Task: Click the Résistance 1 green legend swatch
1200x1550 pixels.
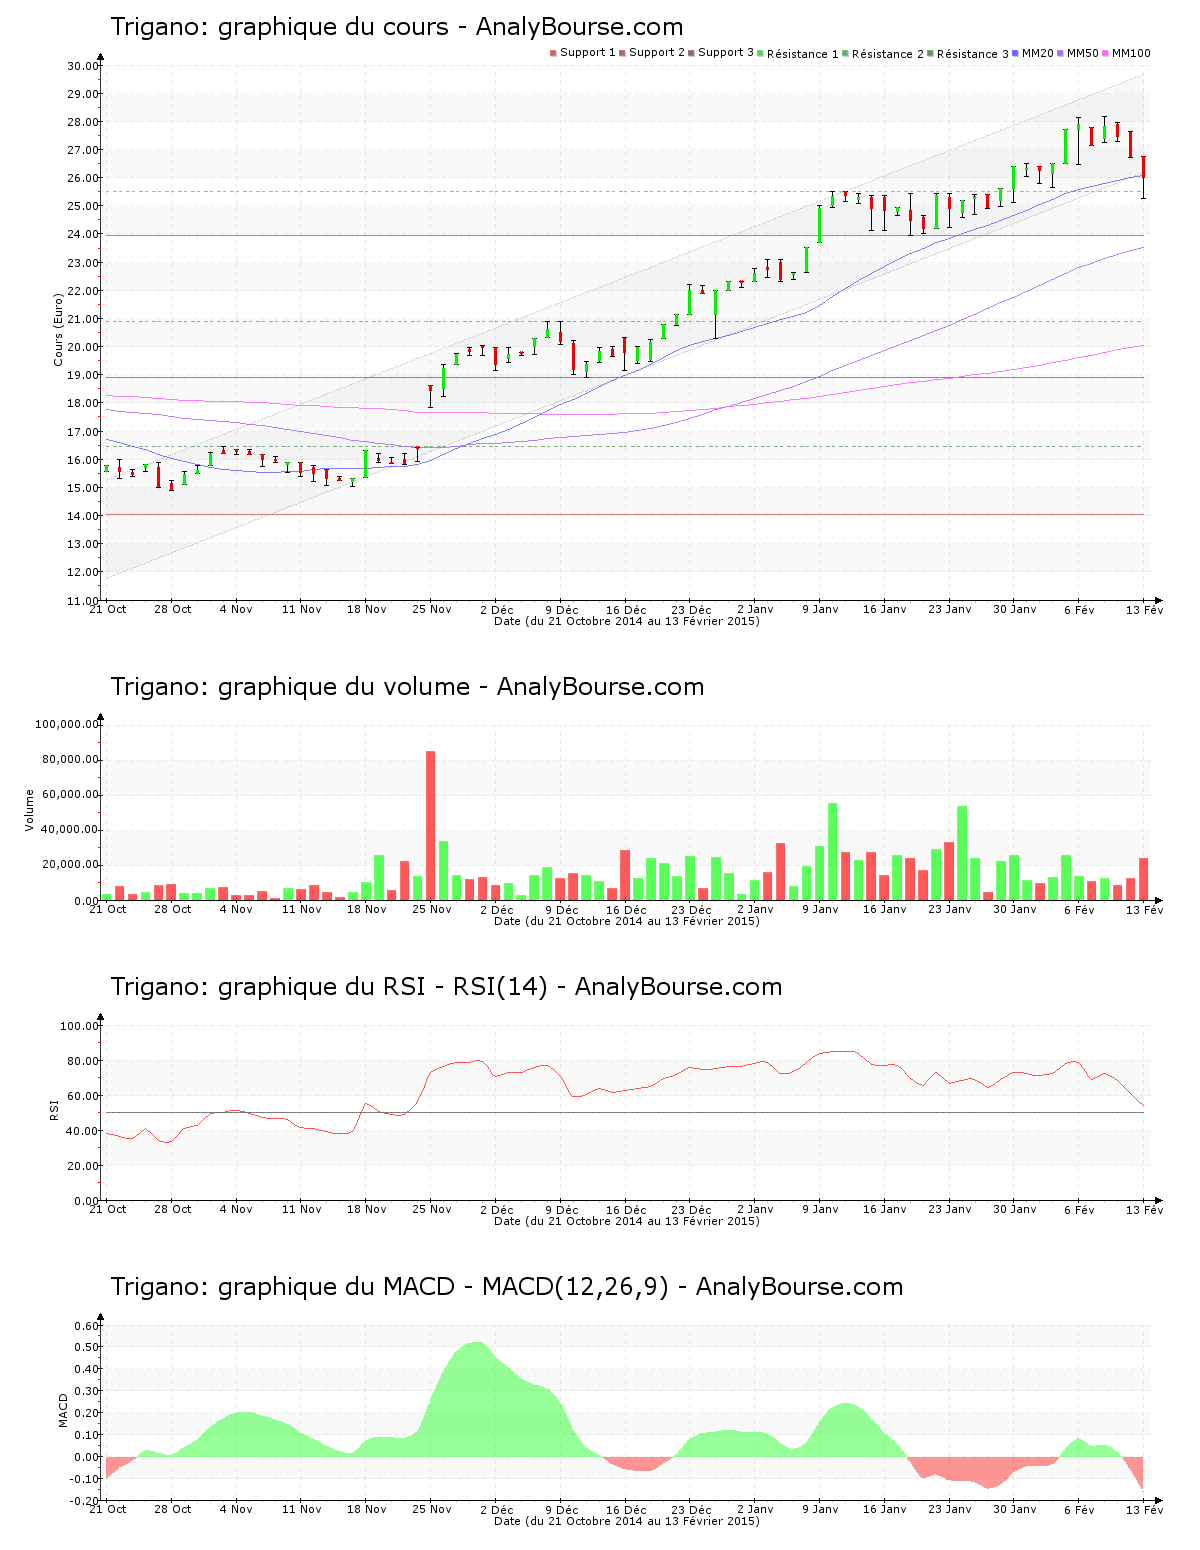Action: click(x=761, y=53)
